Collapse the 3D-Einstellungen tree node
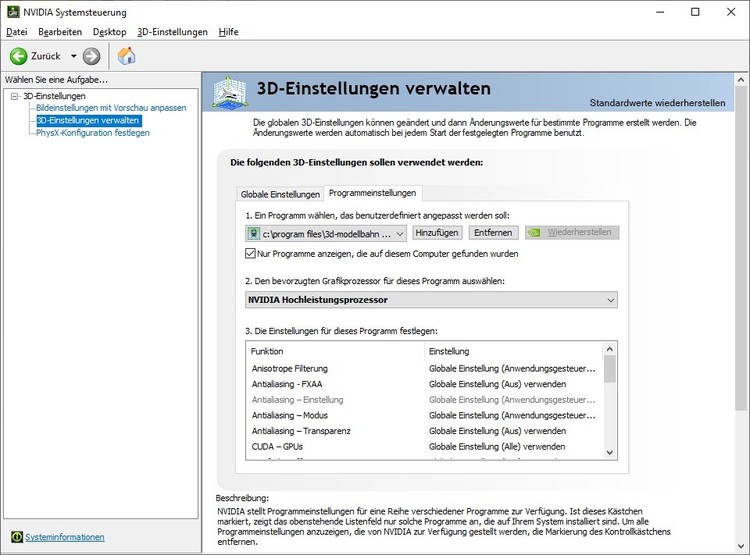This screenshot has height=555, width=750. coord(14,96)
